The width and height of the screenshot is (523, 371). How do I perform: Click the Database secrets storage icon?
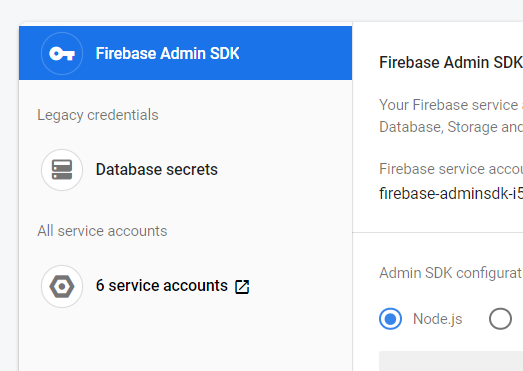pos(62,170)
